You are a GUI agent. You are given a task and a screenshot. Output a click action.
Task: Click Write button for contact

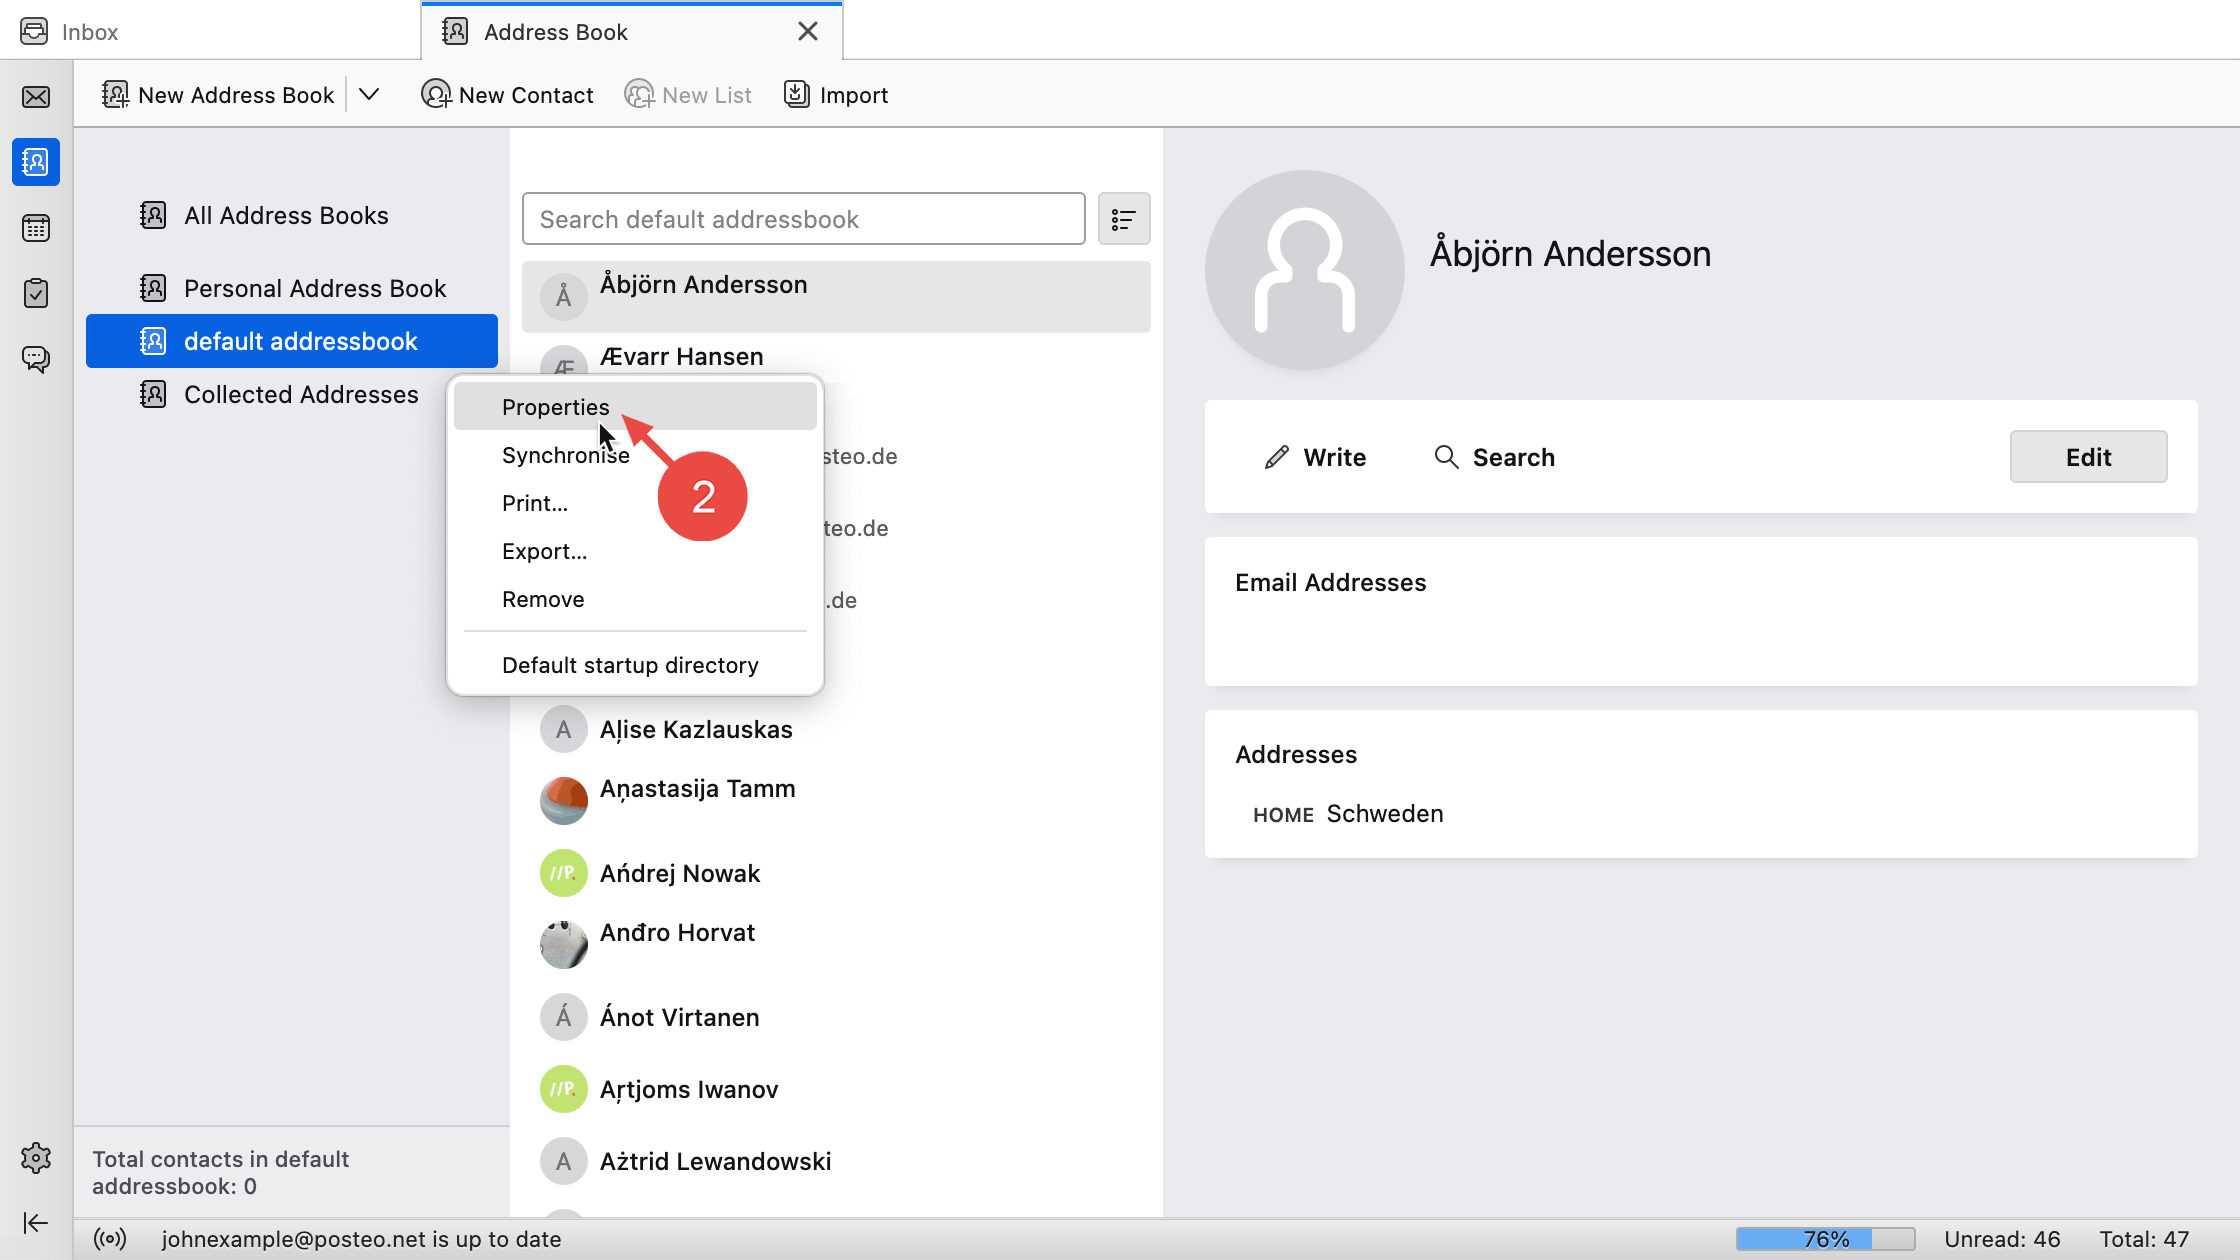pyautogui.click(x=1315, y=457)
